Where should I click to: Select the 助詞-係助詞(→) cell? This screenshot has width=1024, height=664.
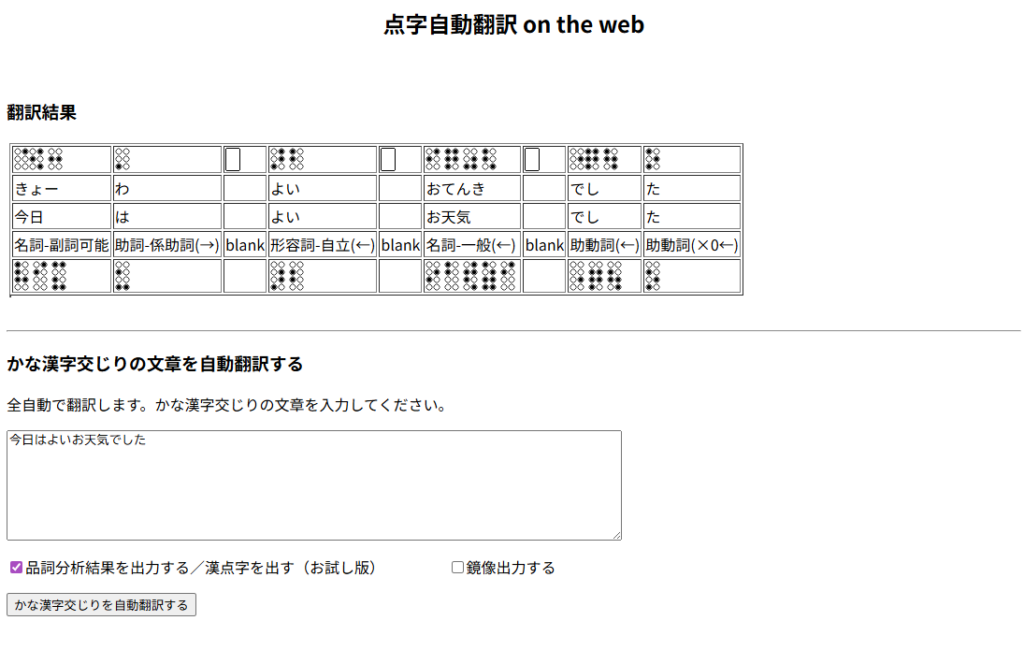(166, 244)
